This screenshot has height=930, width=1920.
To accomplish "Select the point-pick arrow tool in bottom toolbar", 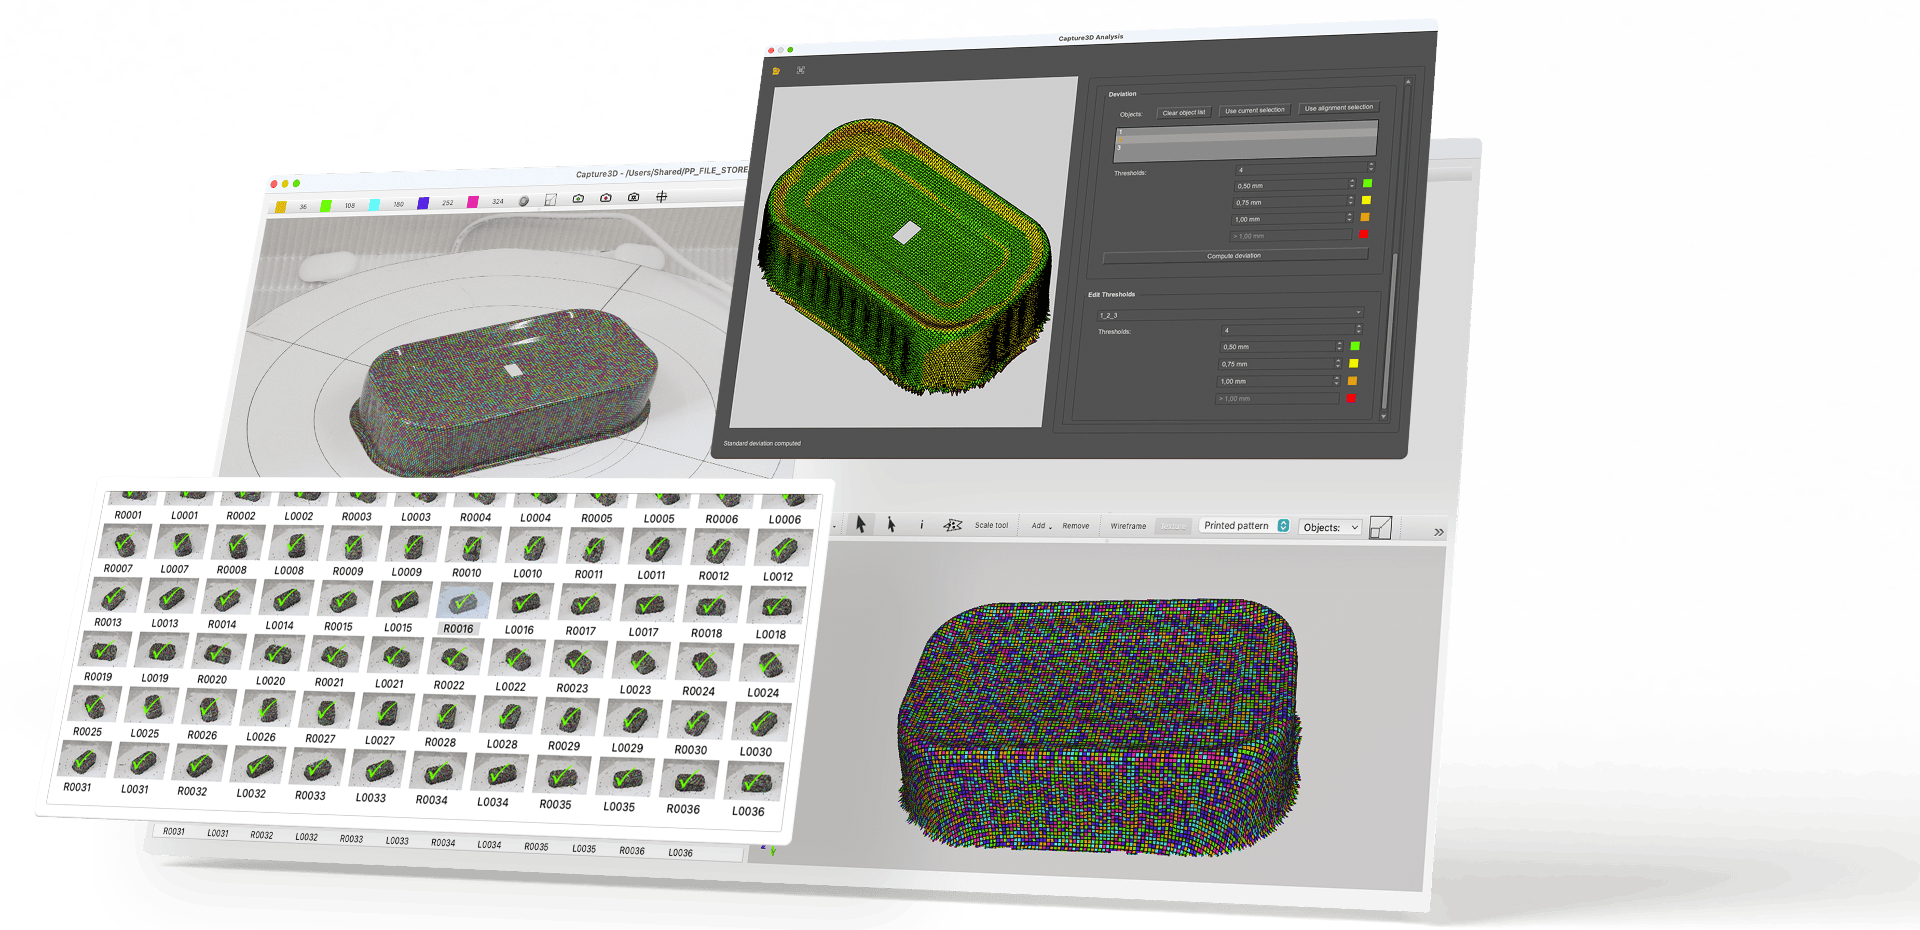I will (x=891, y=524).
